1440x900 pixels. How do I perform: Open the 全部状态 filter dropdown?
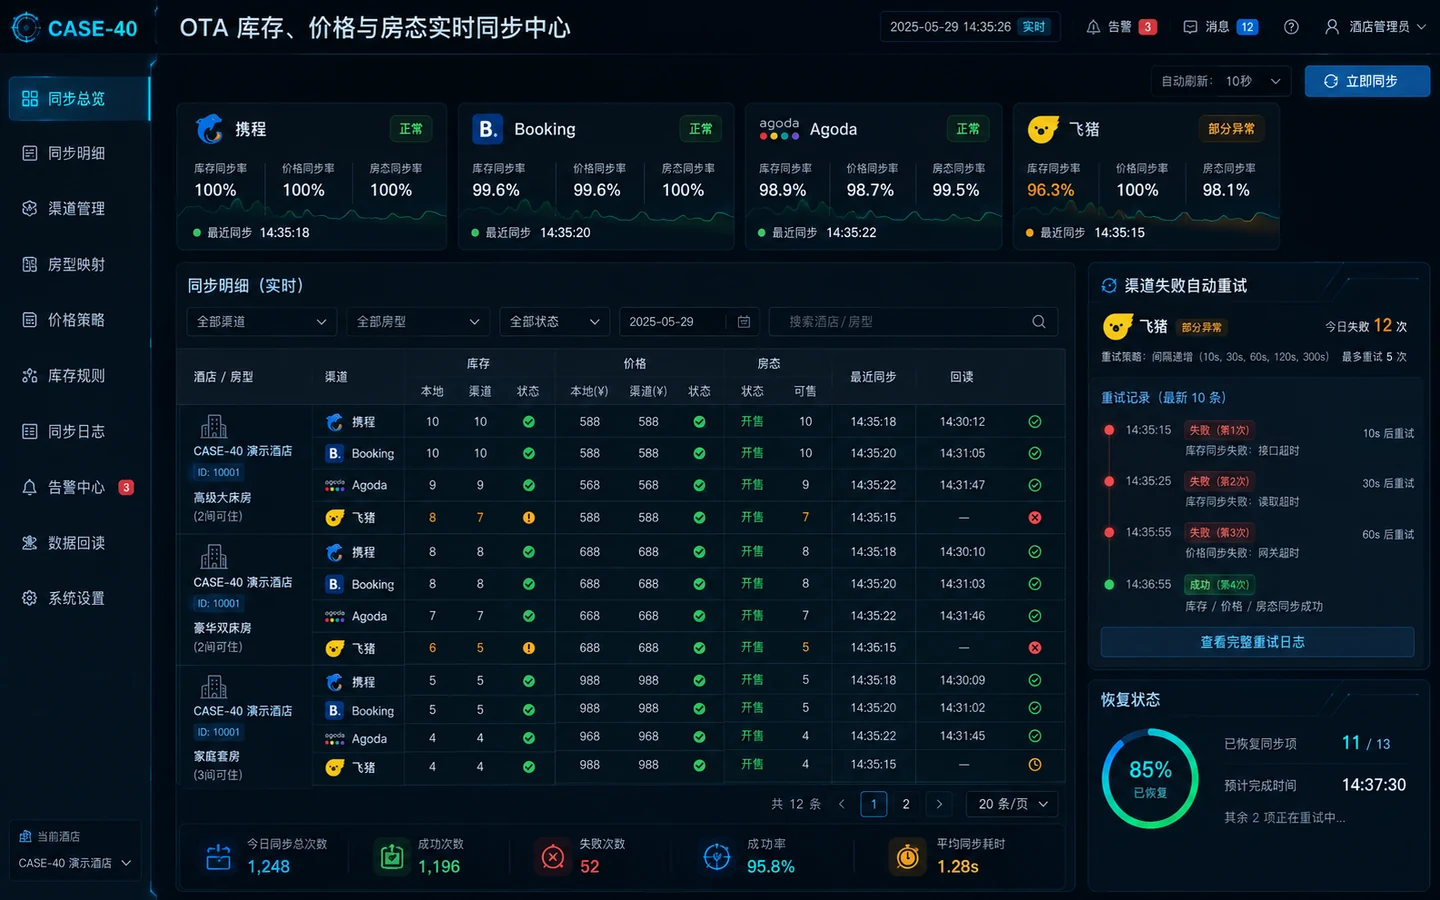pyautogui.click(x=554, y=322)
